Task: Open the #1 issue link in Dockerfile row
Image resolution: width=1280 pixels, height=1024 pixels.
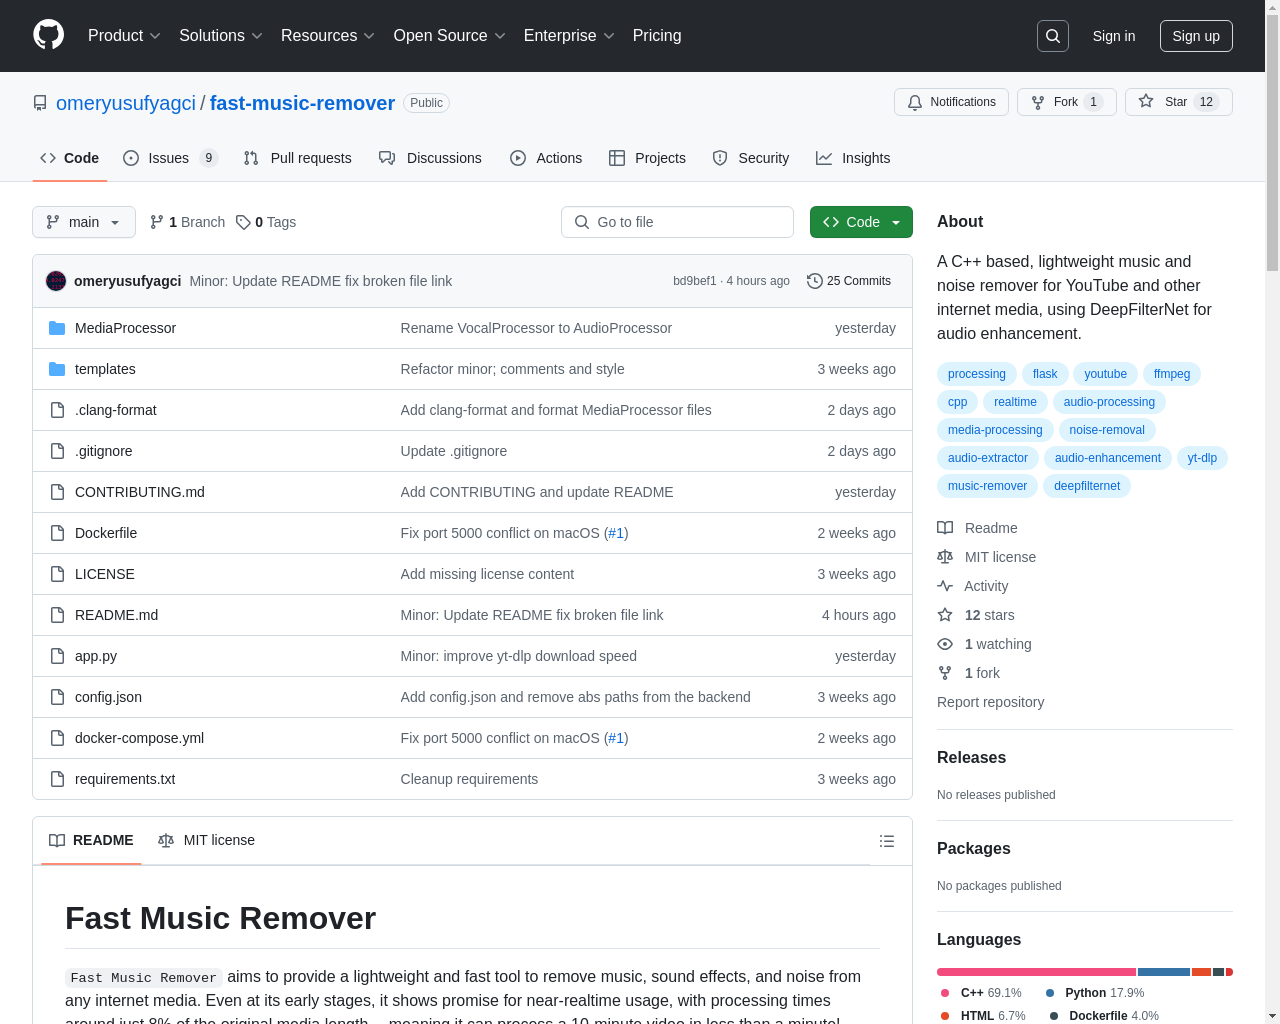Action: pyautogui.click(x=616, y=533)
